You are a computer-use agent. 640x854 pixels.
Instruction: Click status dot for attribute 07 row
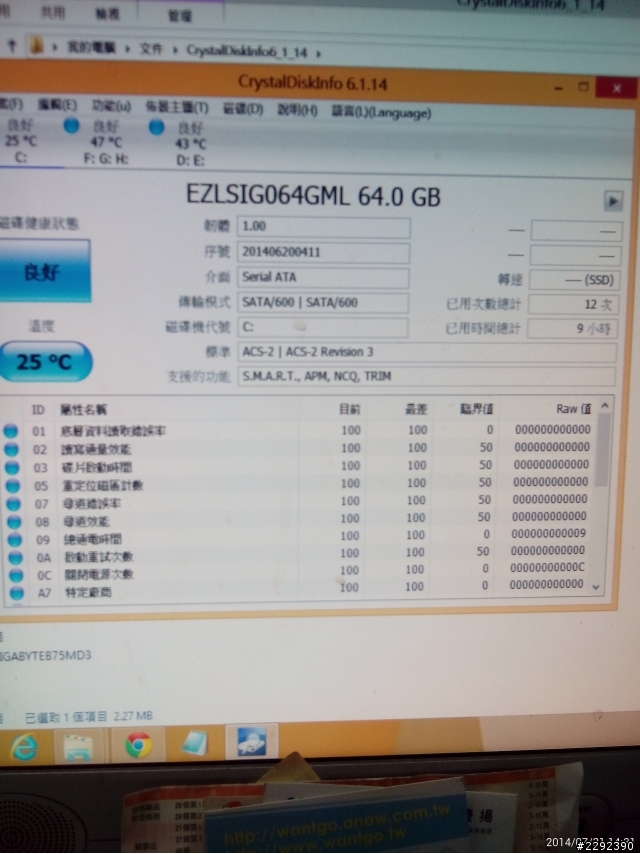13,503
